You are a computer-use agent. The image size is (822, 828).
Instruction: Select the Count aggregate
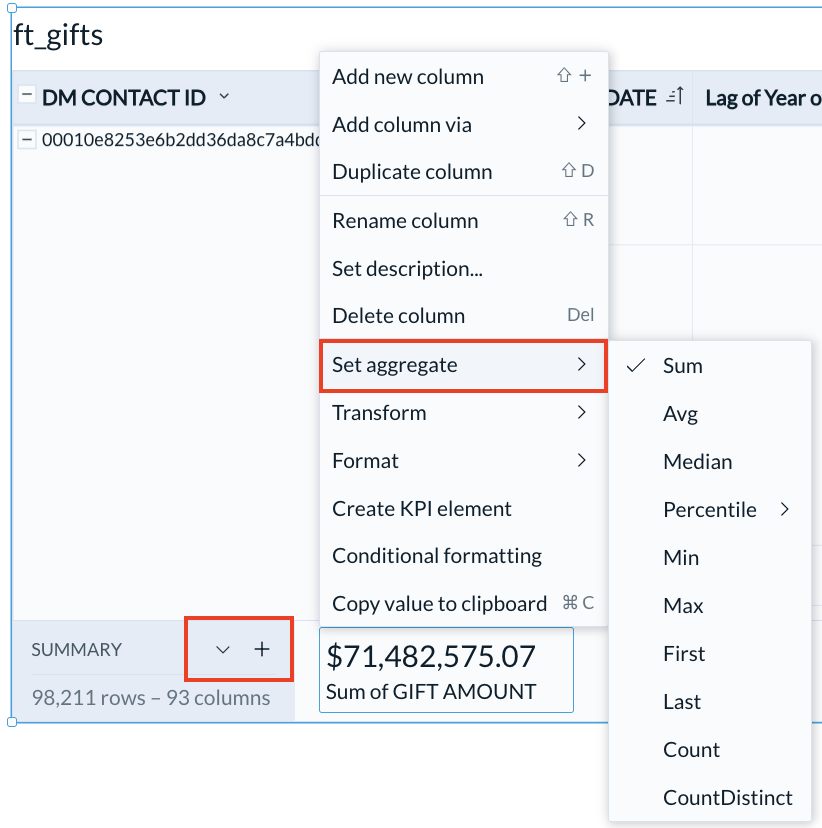710,750
